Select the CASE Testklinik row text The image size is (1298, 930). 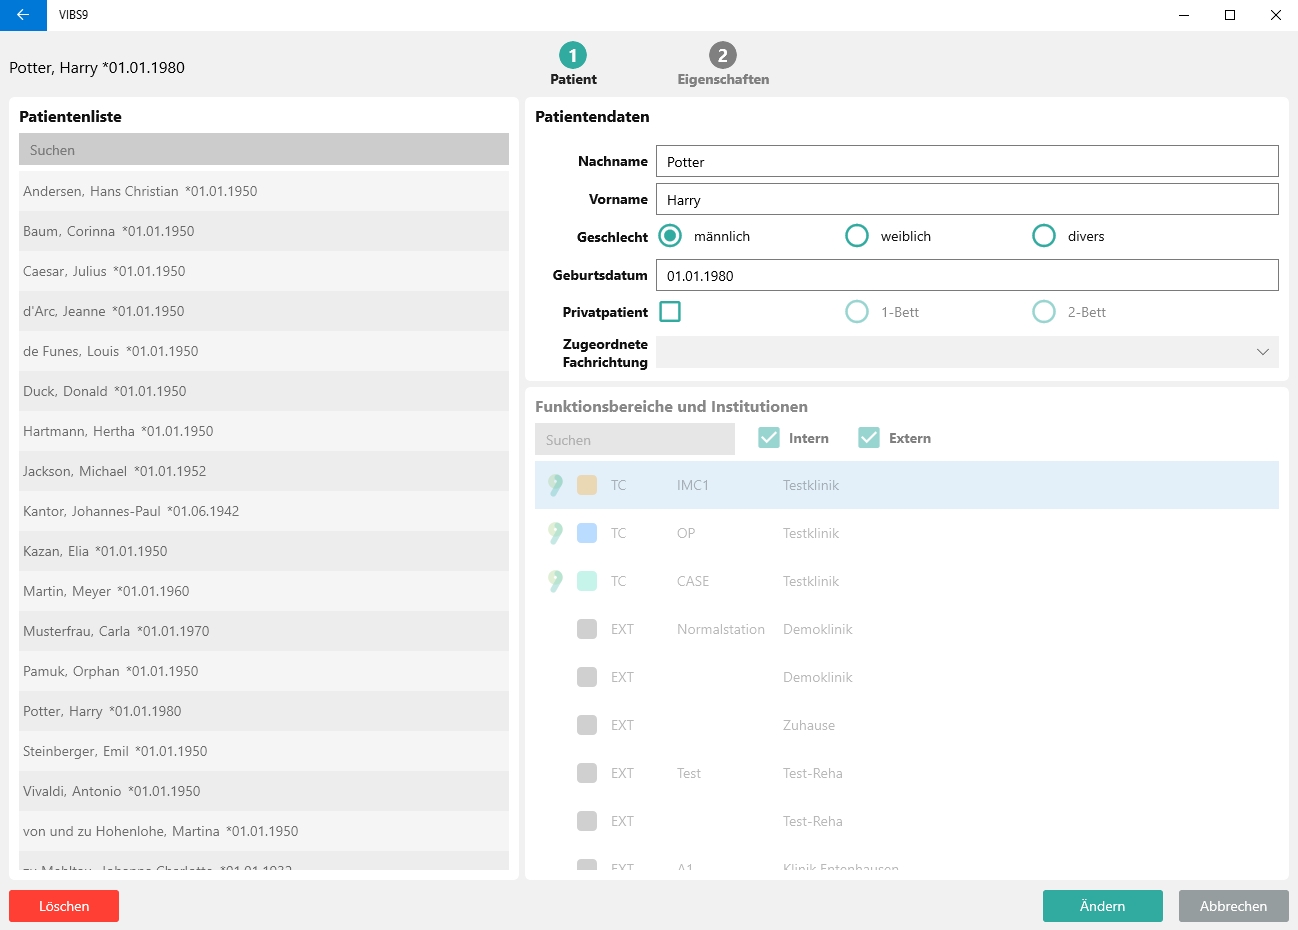tap(907, 581)
